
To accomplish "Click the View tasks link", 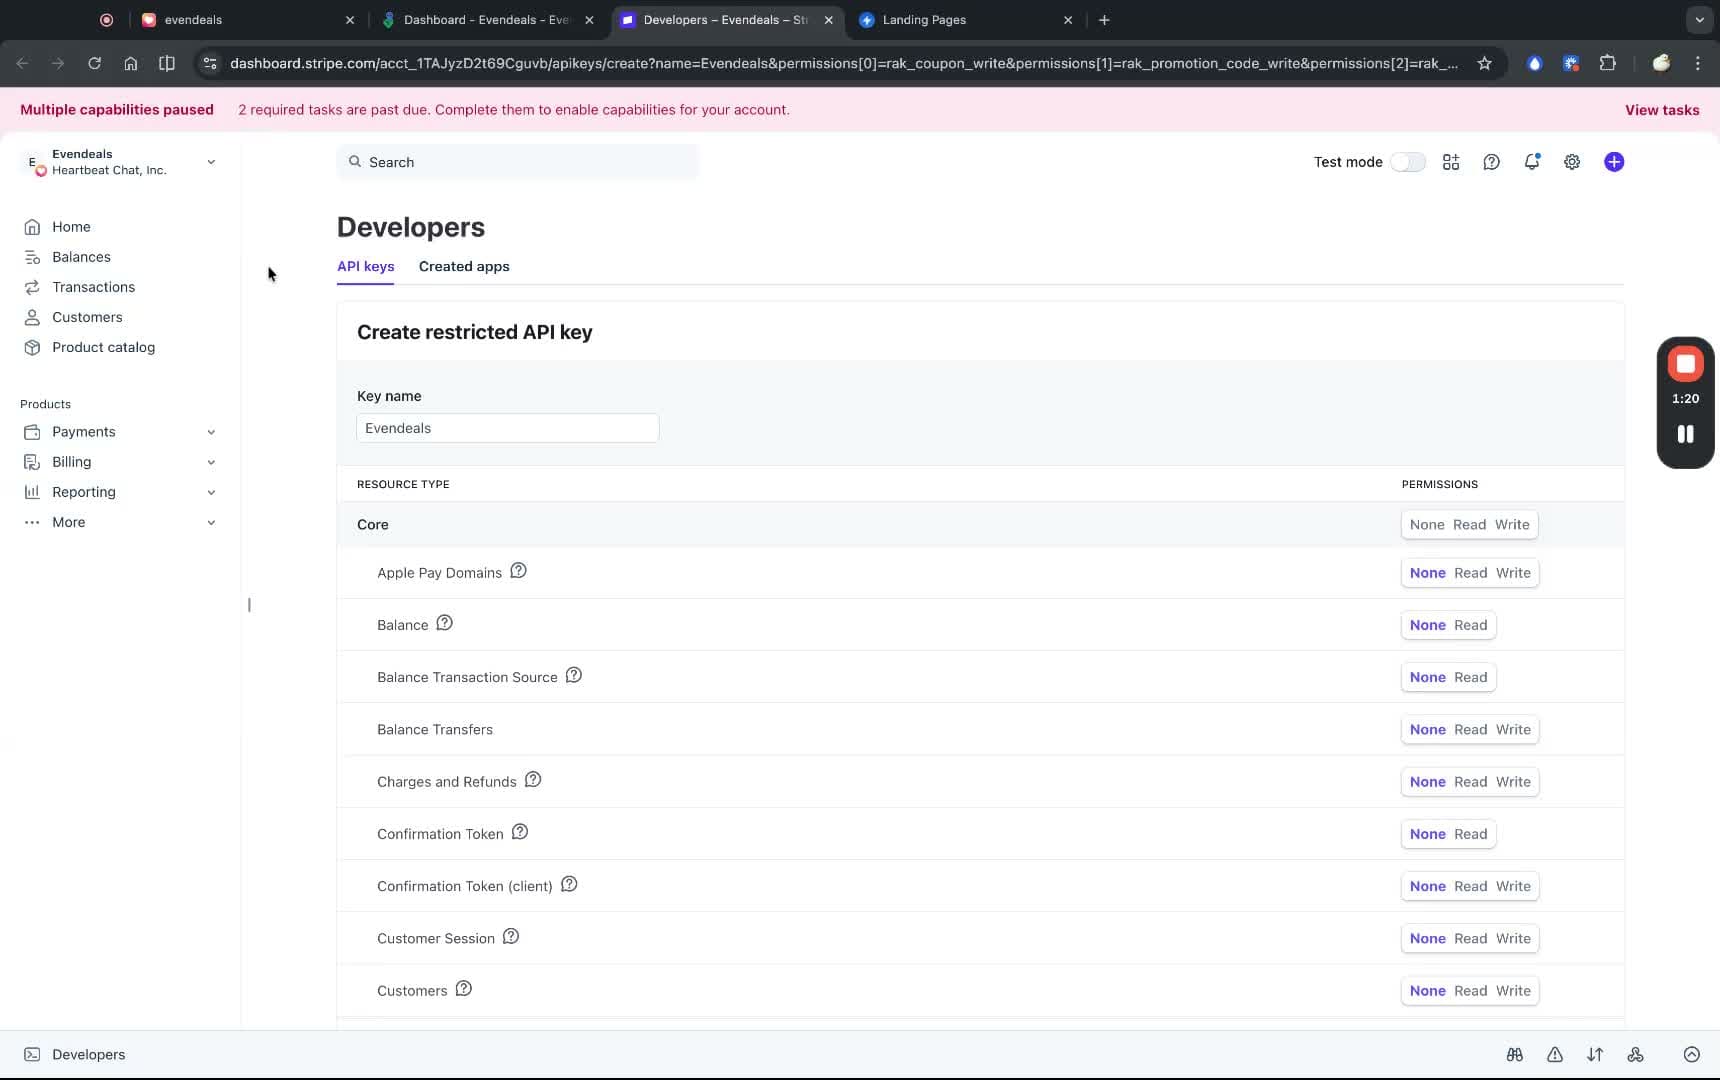I will pyautogui.click(x=1662, y=110).
